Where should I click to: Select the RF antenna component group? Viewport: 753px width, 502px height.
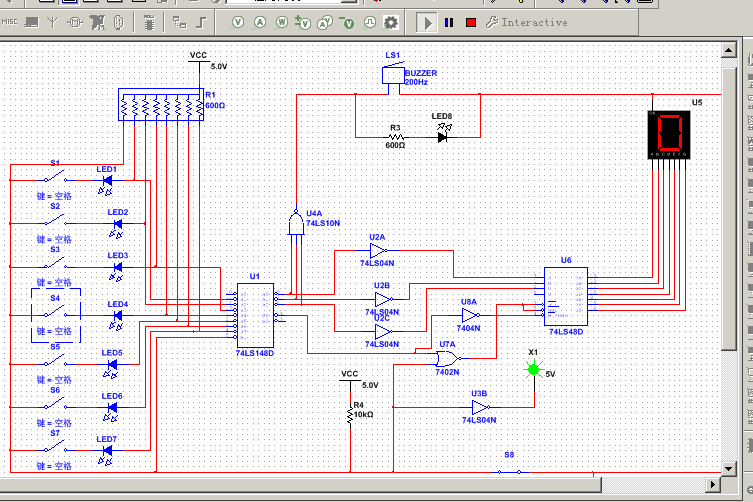pyautogui.click(x=53, y=22)
